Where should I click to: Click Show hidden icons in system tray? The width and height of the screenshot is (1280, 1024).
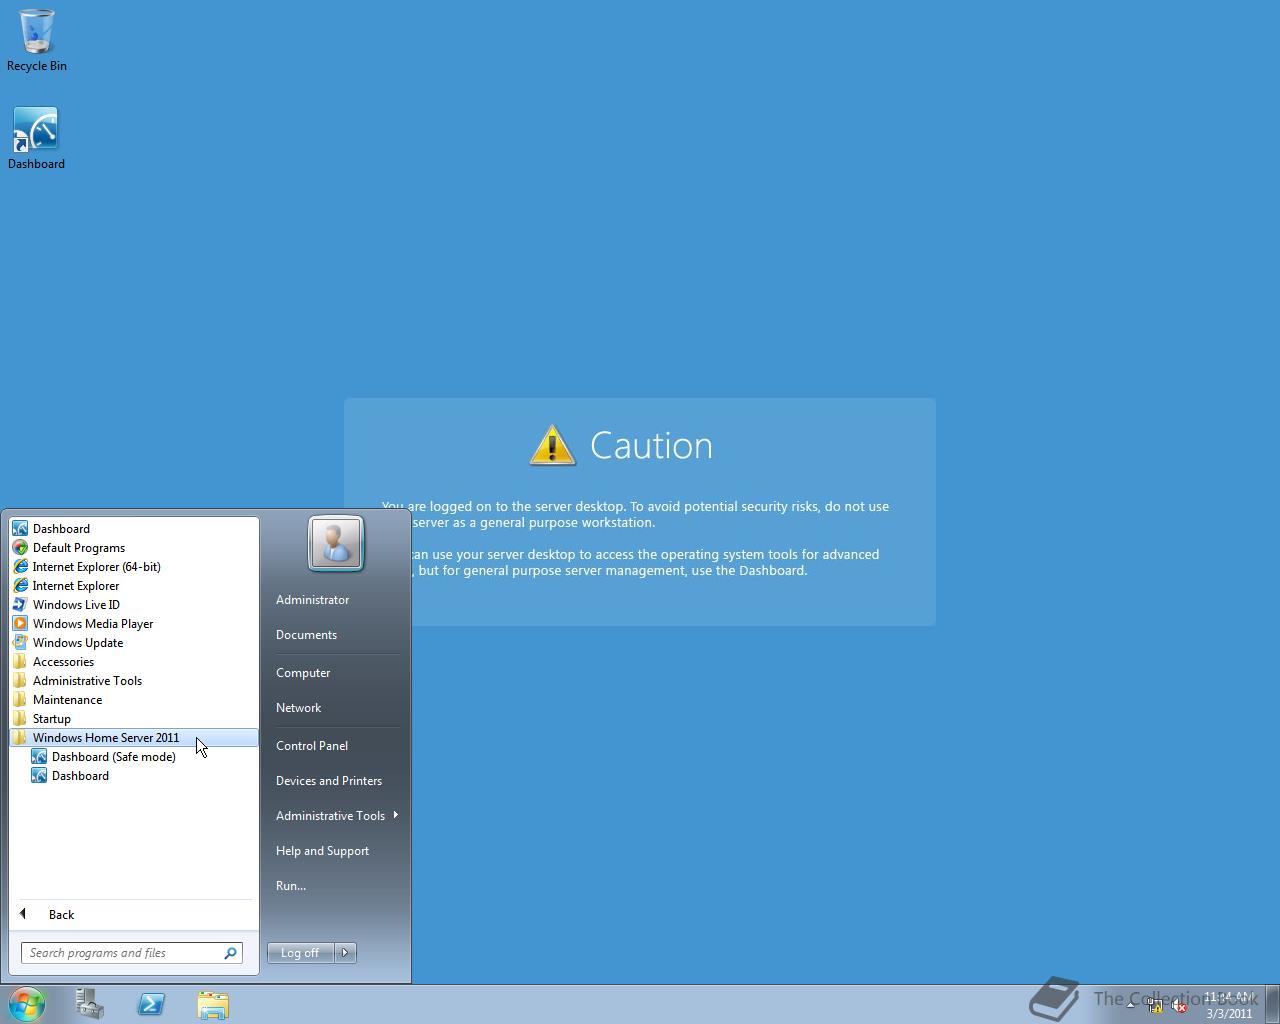1130,1005
